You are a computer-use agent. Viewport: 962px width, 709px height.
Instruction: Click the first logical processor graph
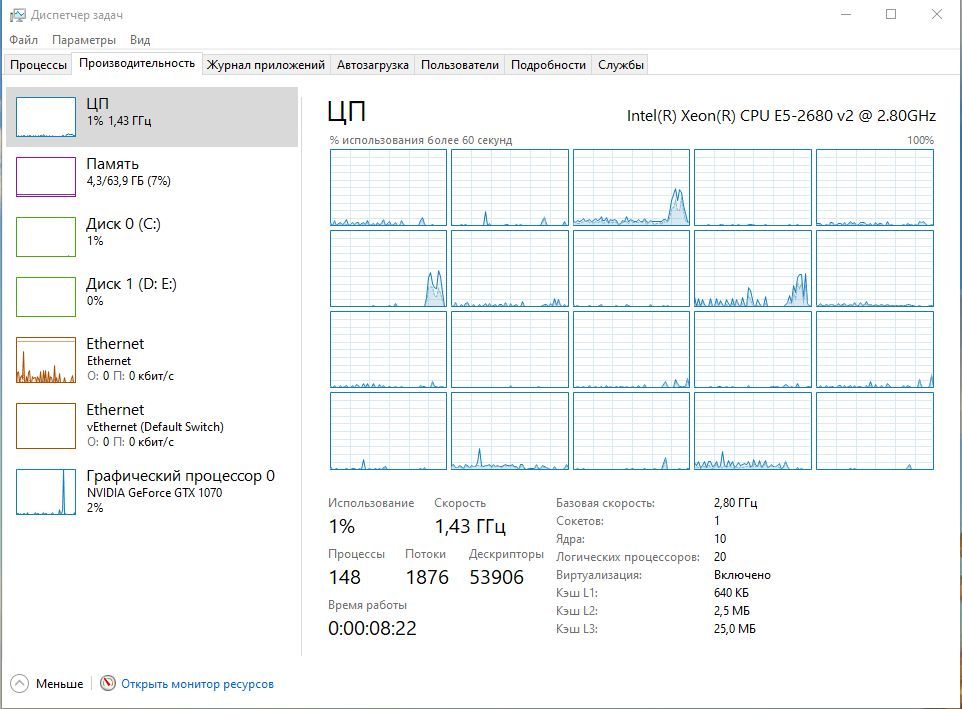point(388,188)
